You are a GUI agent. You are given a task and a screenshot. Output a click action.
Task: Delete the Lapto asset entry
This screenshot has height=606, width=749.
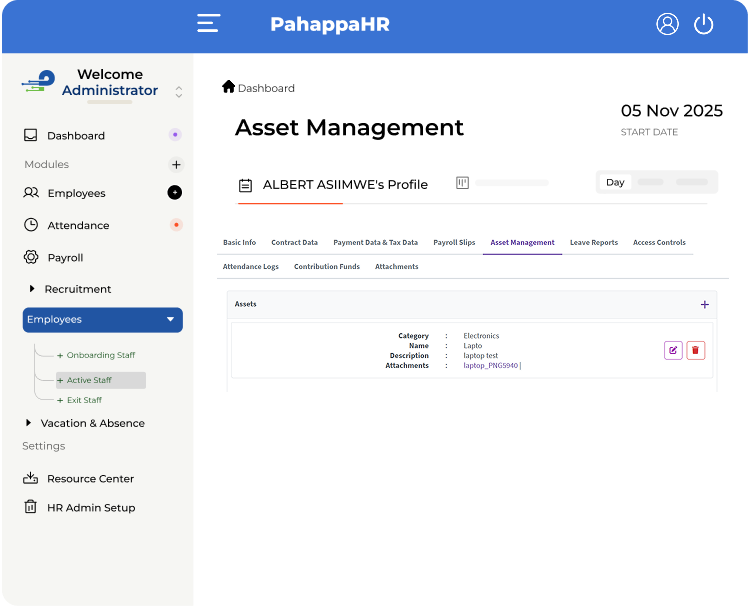click(696, 350)
